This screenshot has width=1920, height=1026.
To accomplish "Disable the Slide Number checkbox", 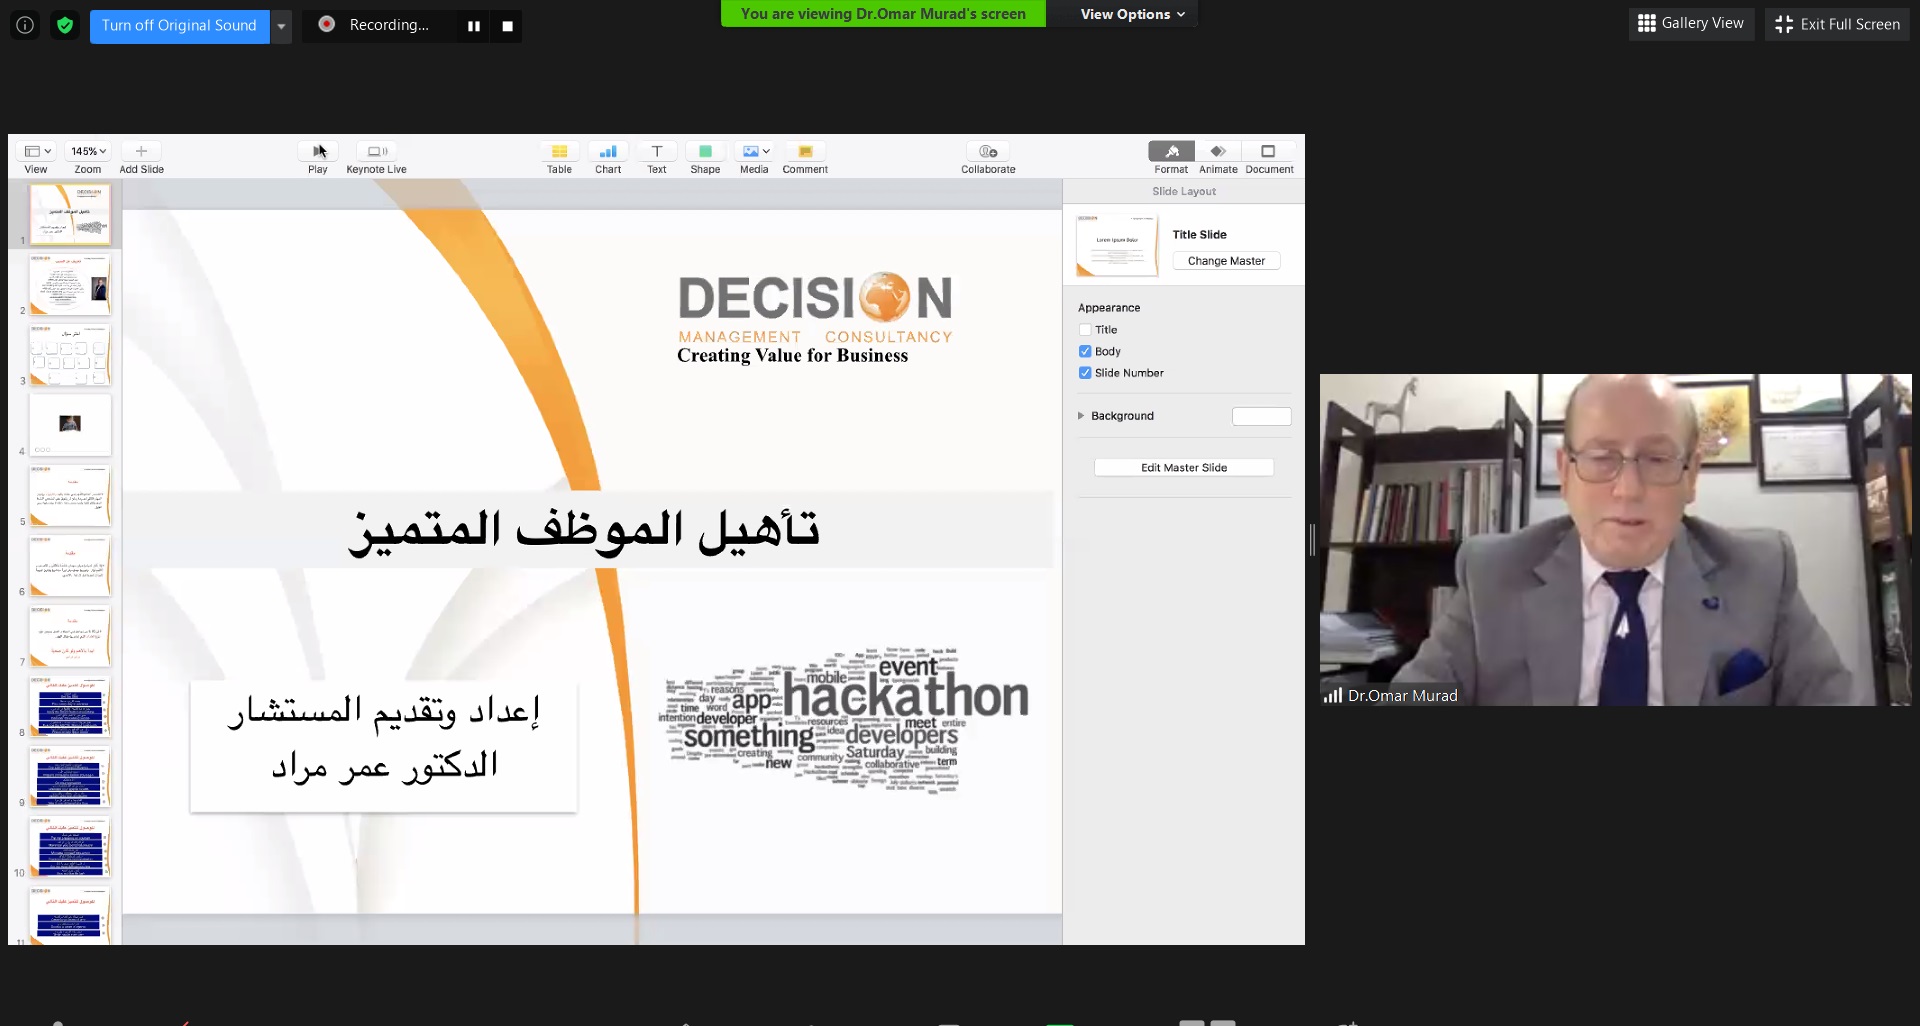I will point(1085,373).
